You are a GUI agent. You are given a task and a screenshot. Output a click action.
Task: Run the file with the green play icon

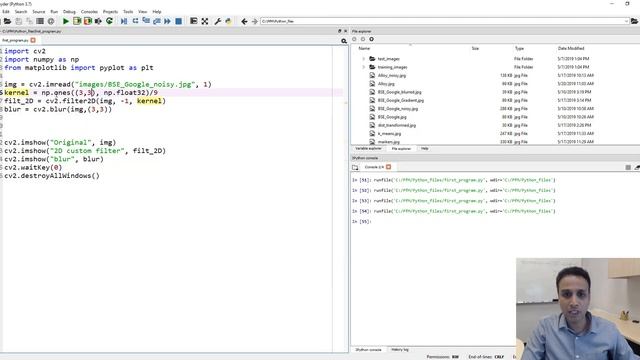click(x=66, y=21)
